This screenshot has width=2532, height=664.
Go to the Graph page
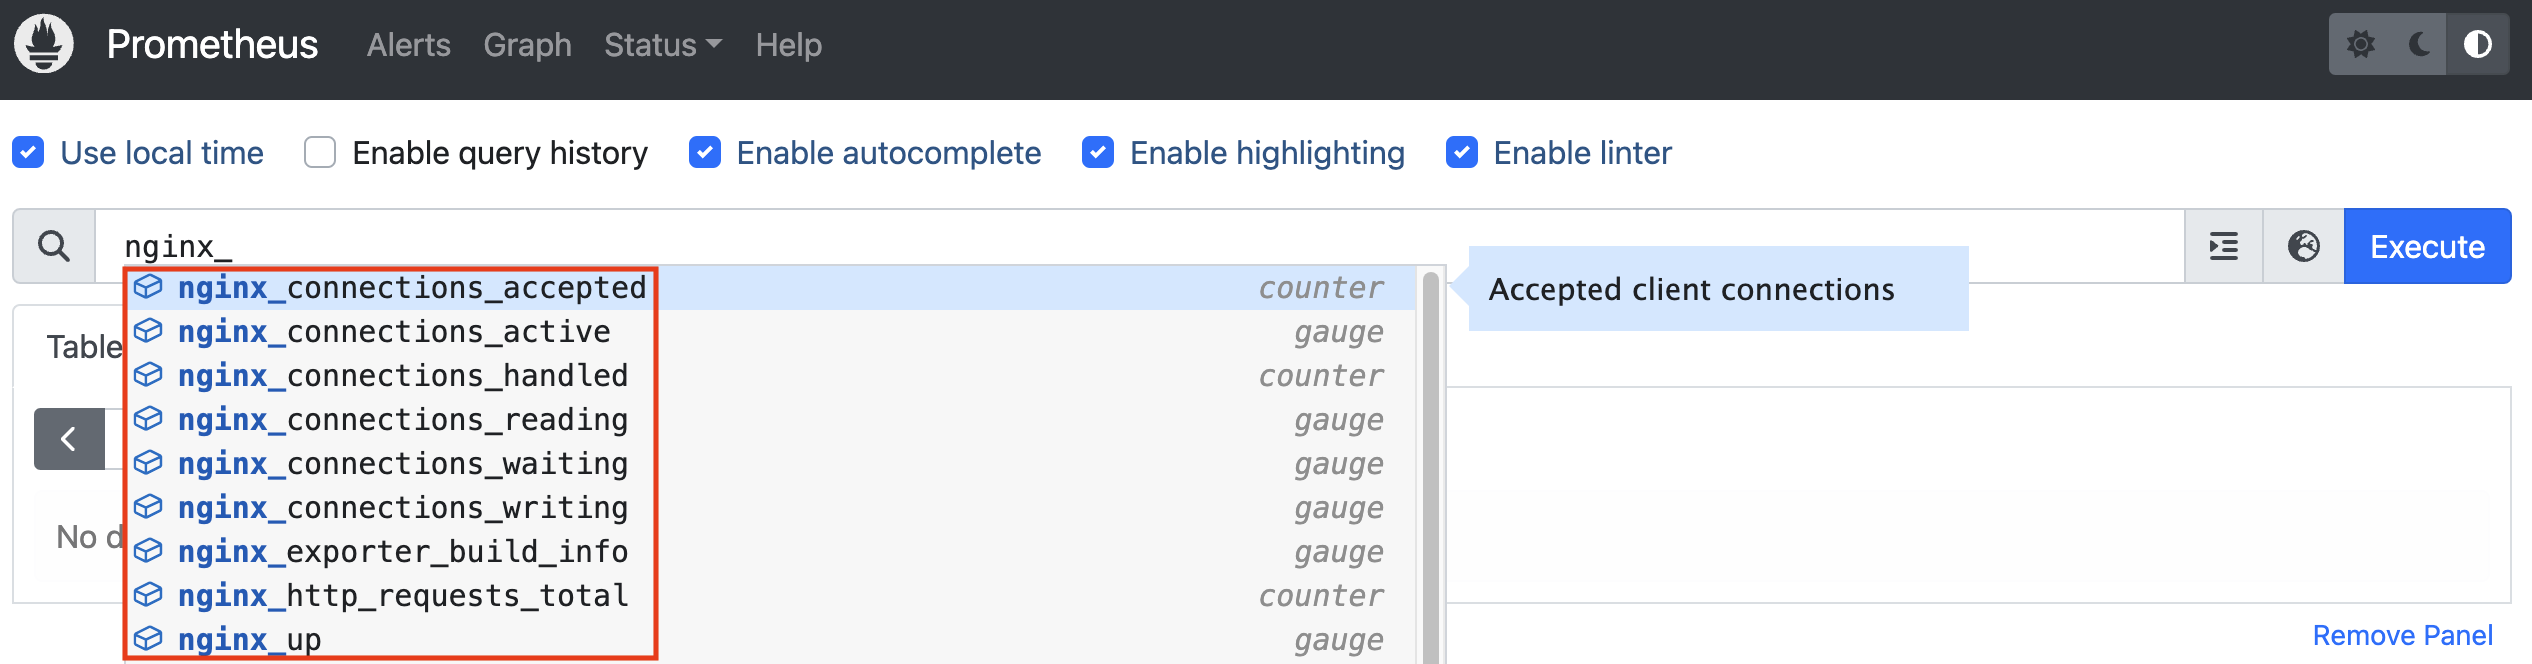point(527,45)
